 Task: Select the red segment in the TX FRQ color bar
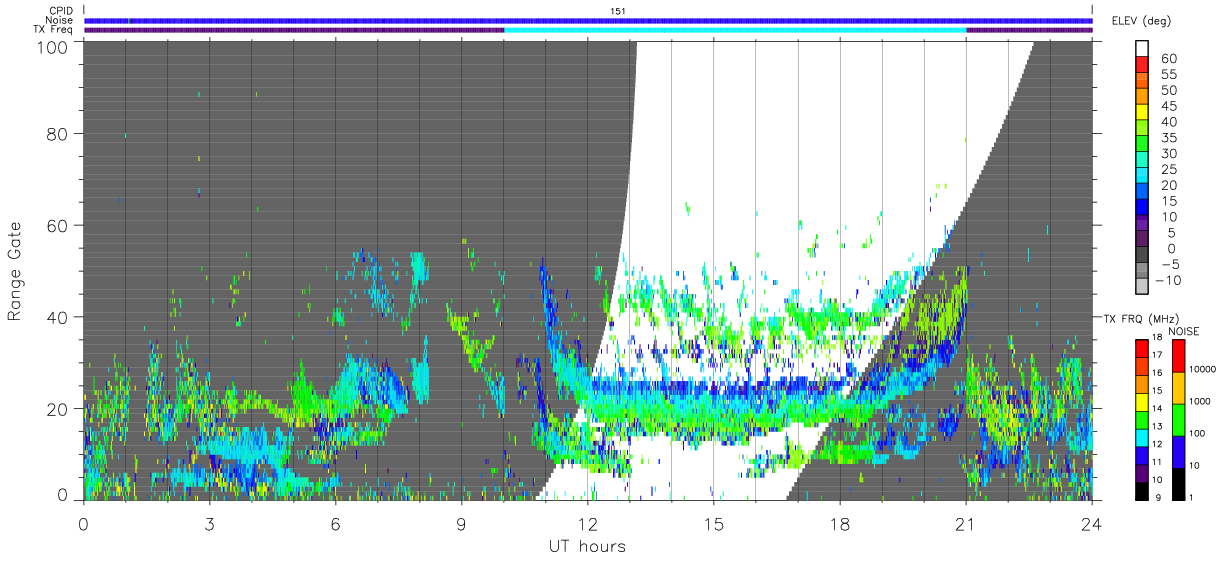click(1141, 348)
